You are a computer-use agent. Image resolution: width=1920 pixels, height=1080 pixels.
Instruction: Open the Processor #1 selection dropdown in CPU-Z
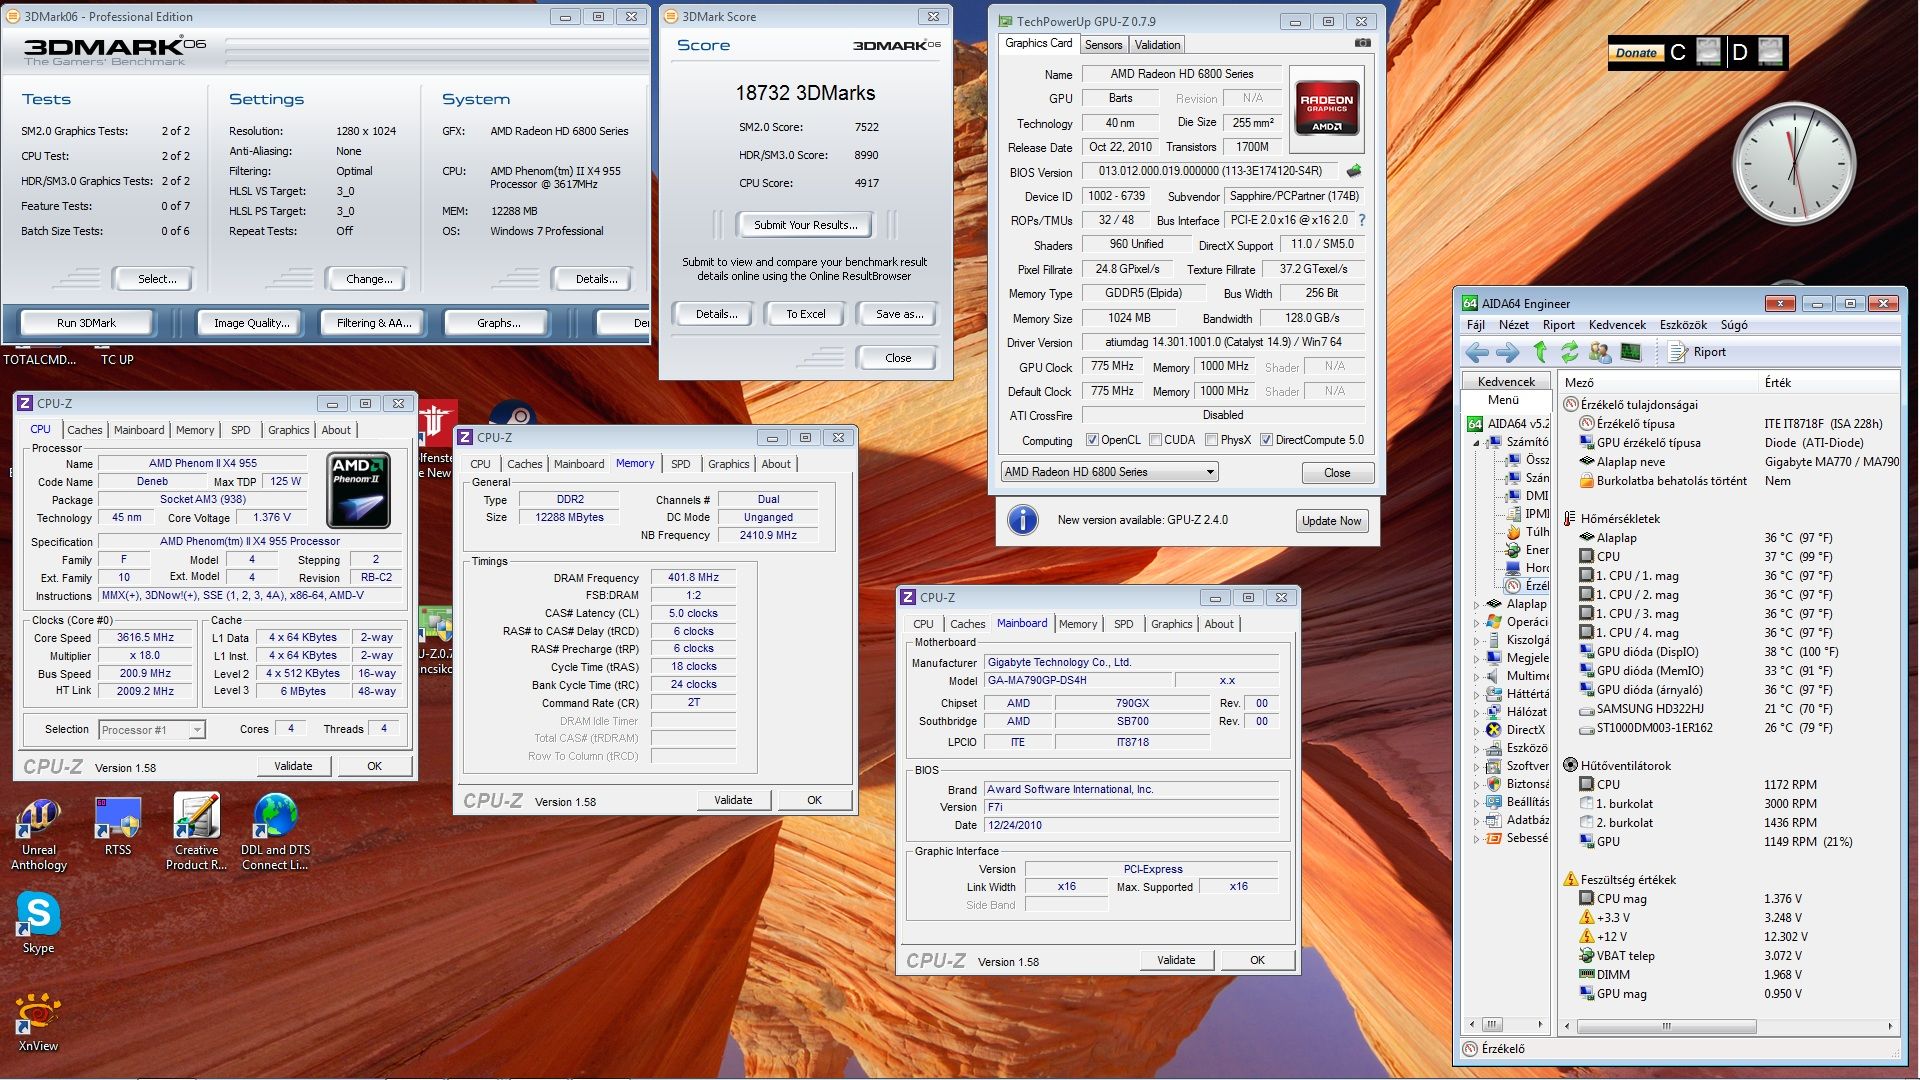coord(152,730)
